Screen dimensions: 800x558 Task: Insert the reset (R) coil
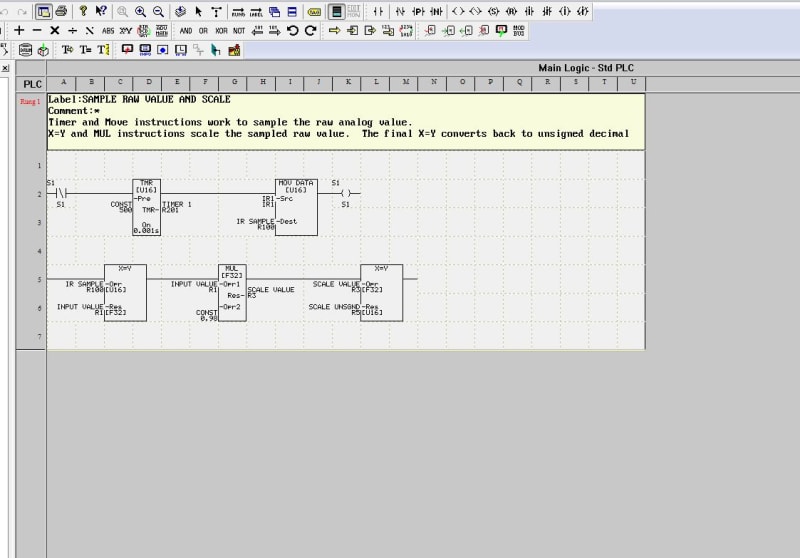click(511, 11)
